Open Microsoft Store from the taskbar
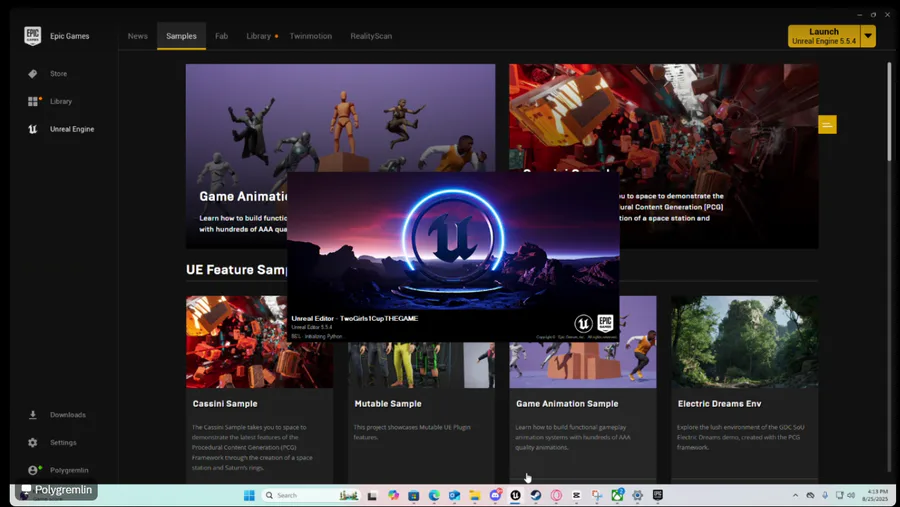 click(x=413, y=495)
